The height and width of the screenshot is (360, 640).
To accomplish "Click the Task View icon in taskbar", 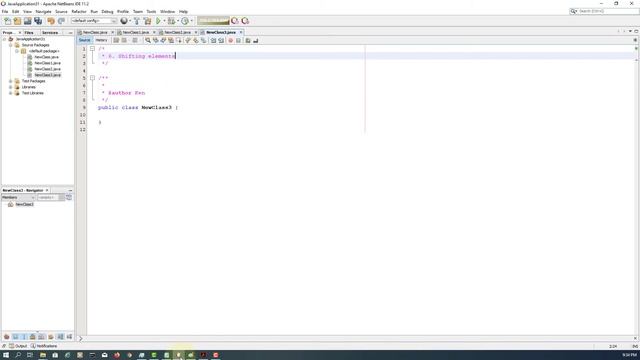I will pyautogui.click(x=30, y=355).
